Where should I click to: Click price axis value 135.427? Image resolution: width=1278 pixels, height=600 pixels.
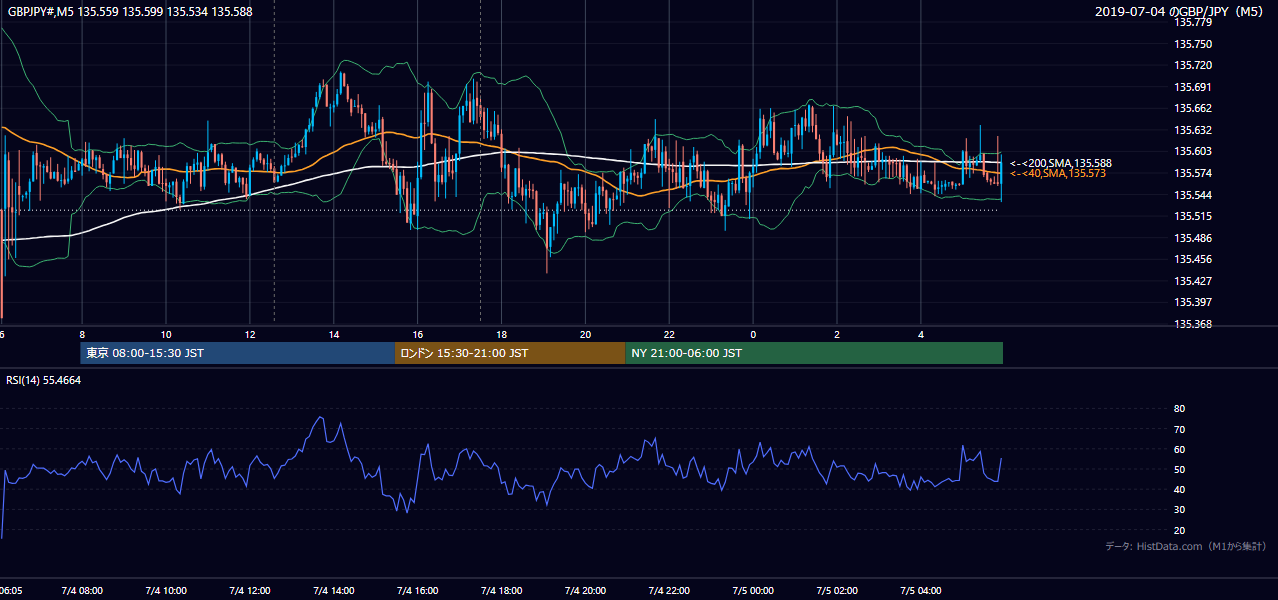point(1193,281)
